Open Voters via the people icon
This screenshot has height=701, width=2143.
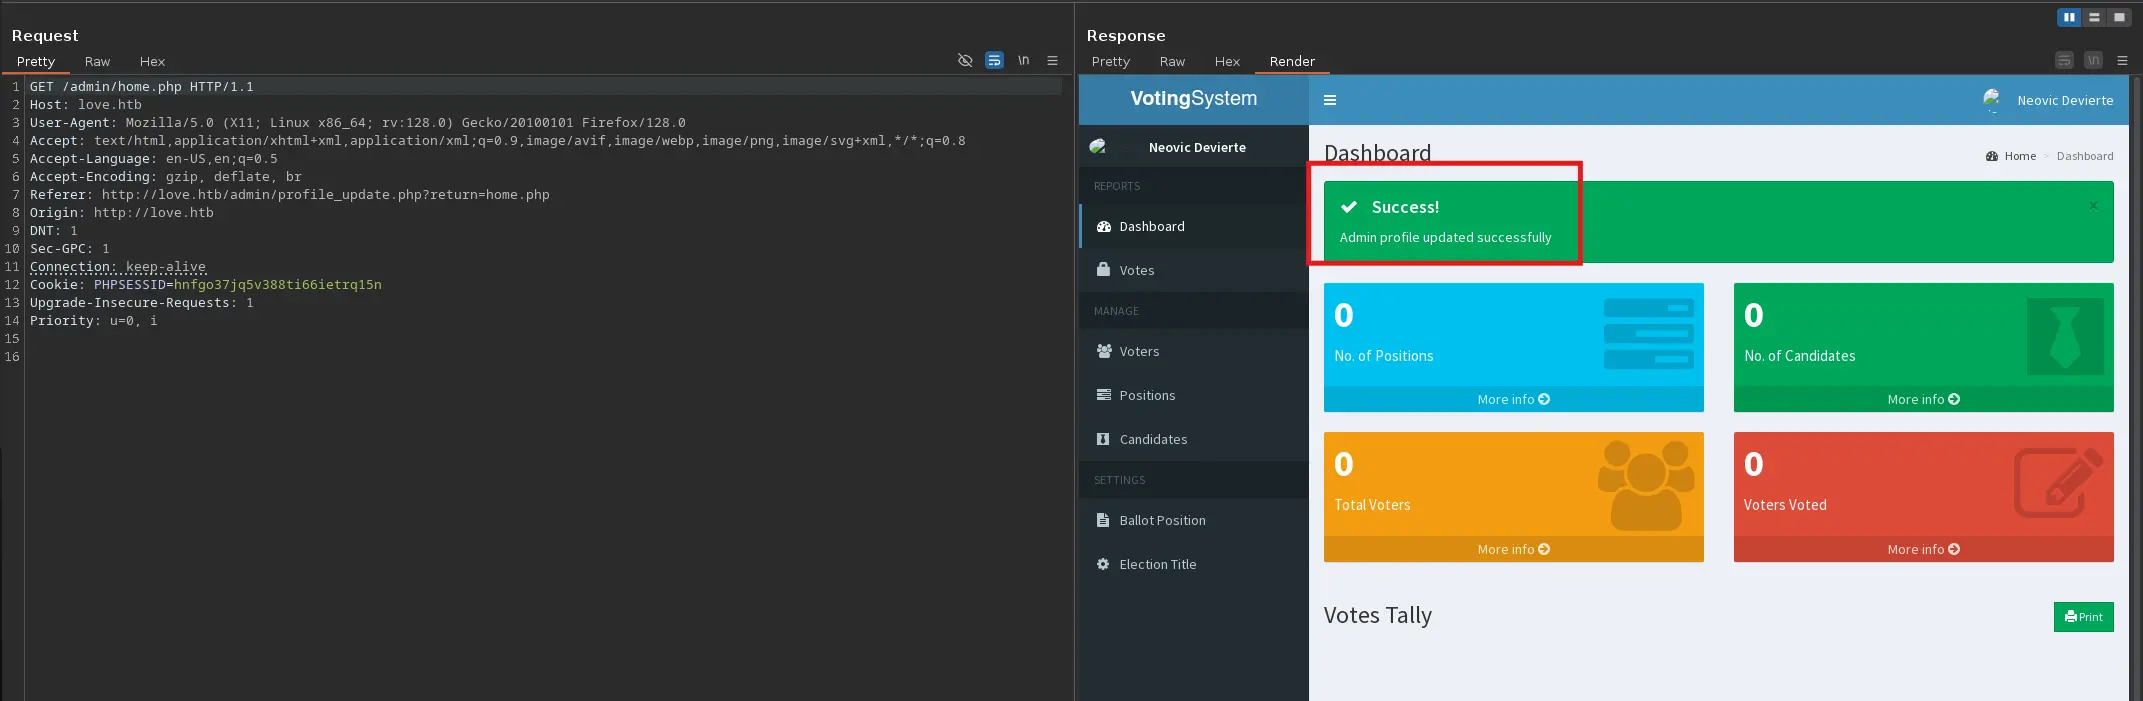pyautogui.click(x=1104, y=351)
